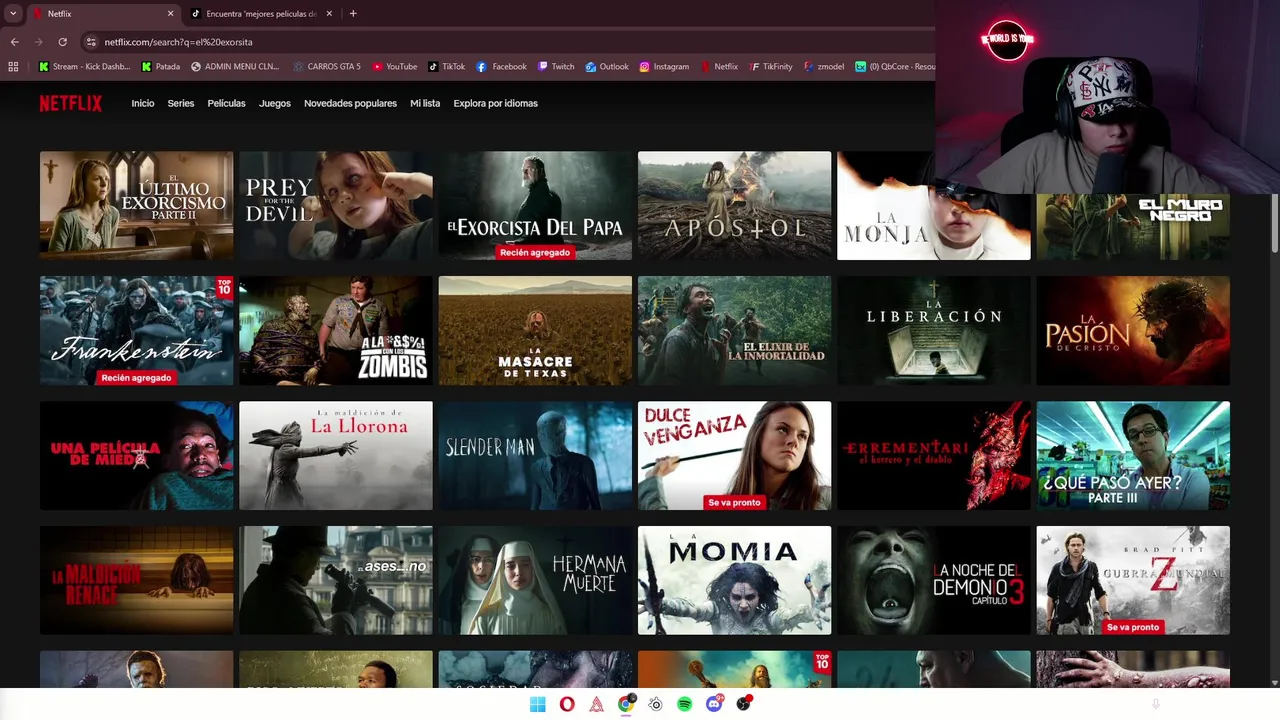Open the Apóstol title card
This screenshot has height=720, width=1280.
[x=734, y=205]
